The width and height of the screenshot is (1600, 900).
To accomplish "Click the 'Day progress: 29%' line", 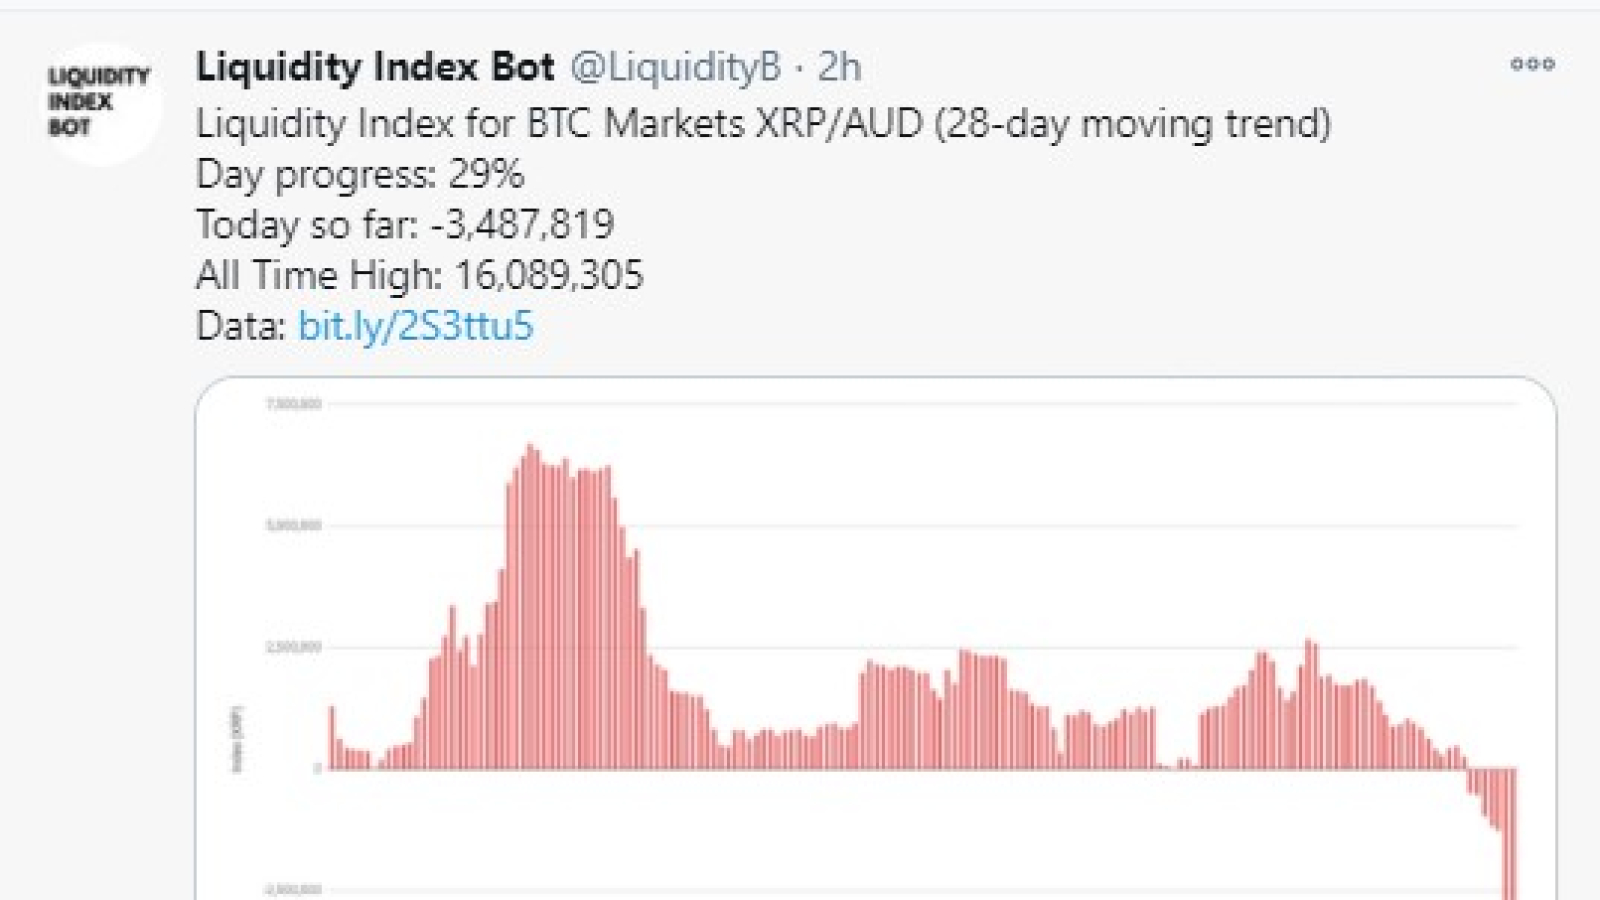I will pos(360,174).
